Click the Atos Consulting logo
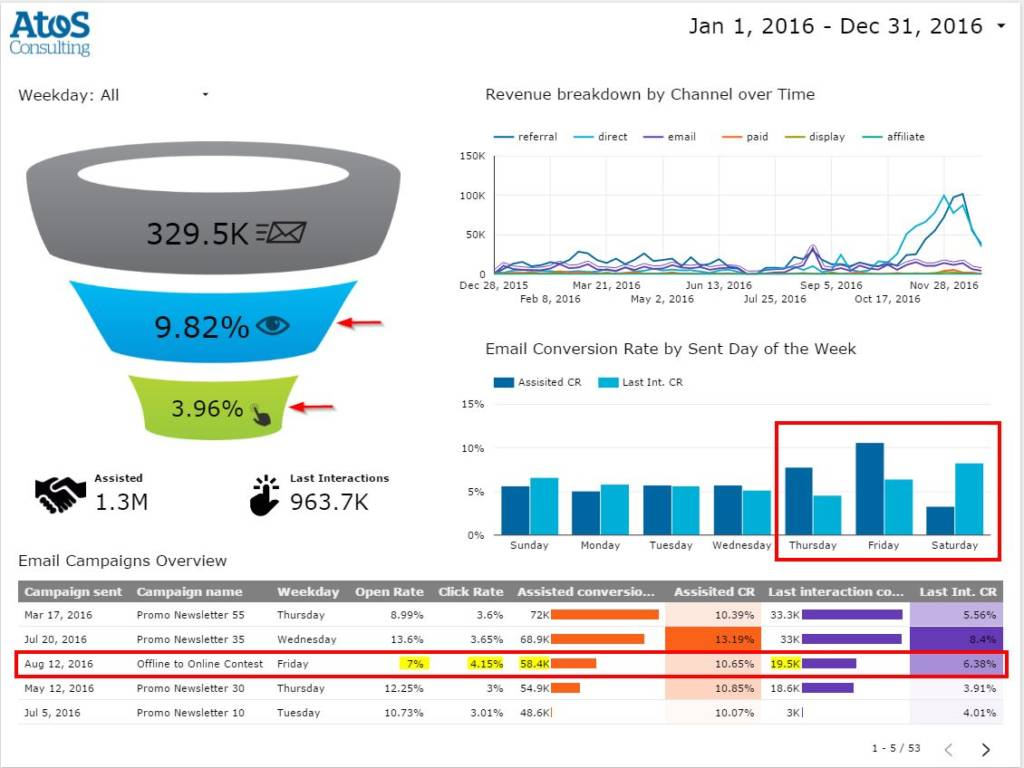This screenshot has height=768, width=1024. tap(50, 33)
